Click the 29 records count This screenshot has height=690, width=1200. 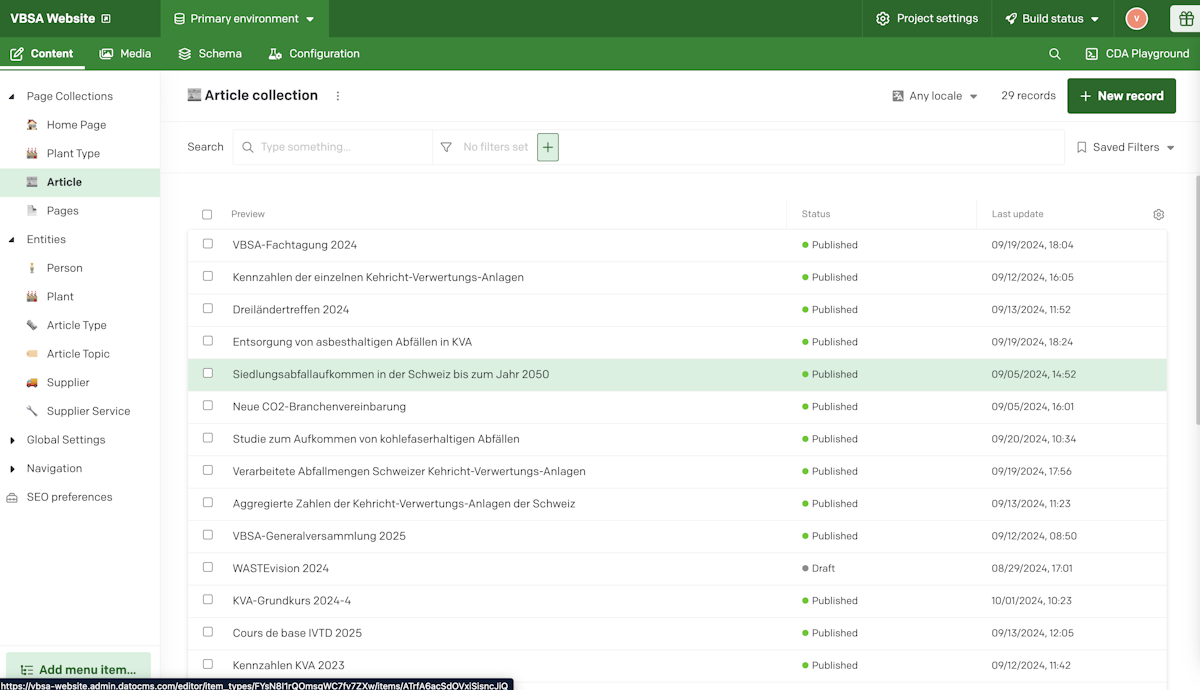coord(1028,96)
